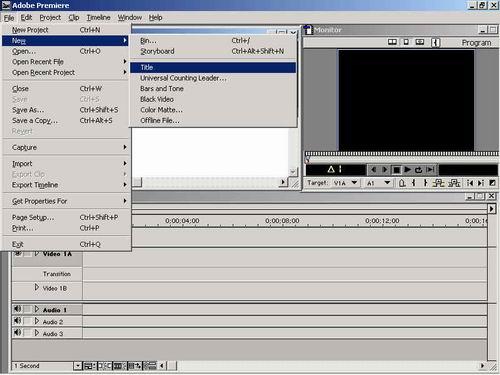Click the Lift icon in Monitor
Screen dimensions: 500x375
click(438, 183)
